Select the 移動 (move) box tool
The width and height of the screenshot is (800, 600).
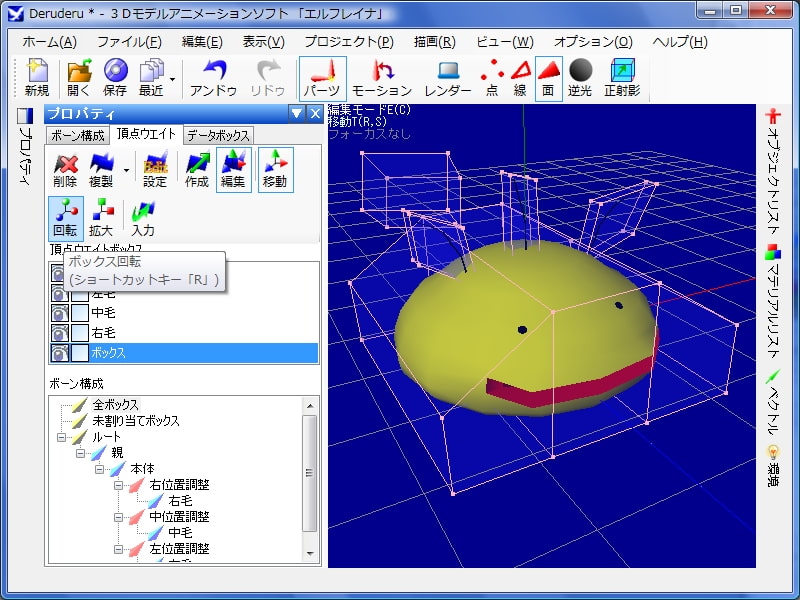(x=274, y=169)
